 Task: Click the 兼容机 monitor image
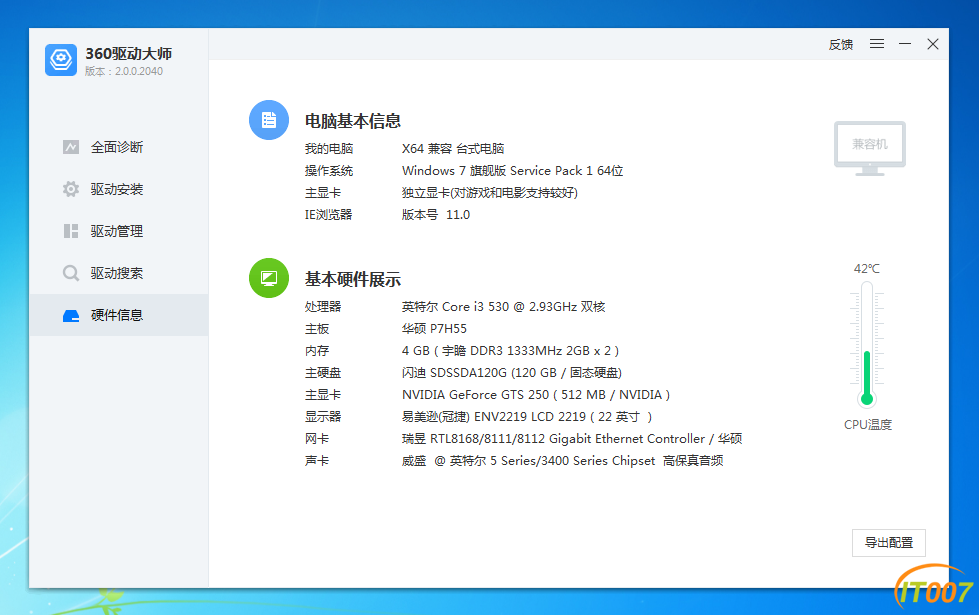click(870, 149)
